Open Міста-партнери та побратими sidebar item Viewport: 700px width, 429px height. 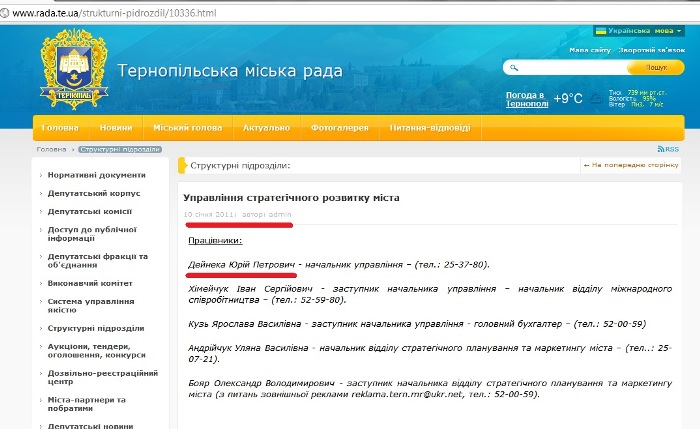(87, 404)
